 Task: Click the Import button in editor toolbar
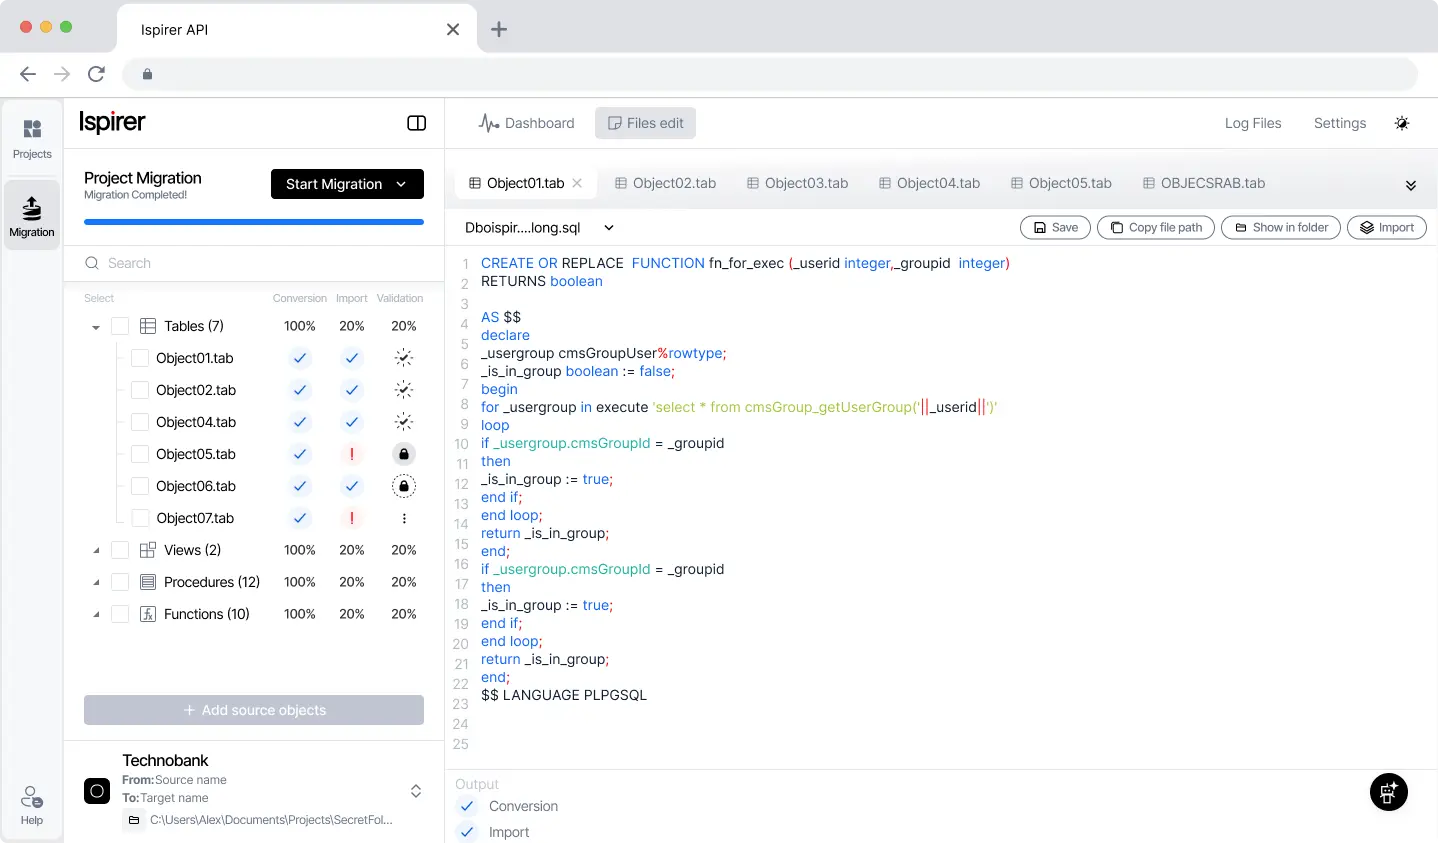(x=1387, y=228)
